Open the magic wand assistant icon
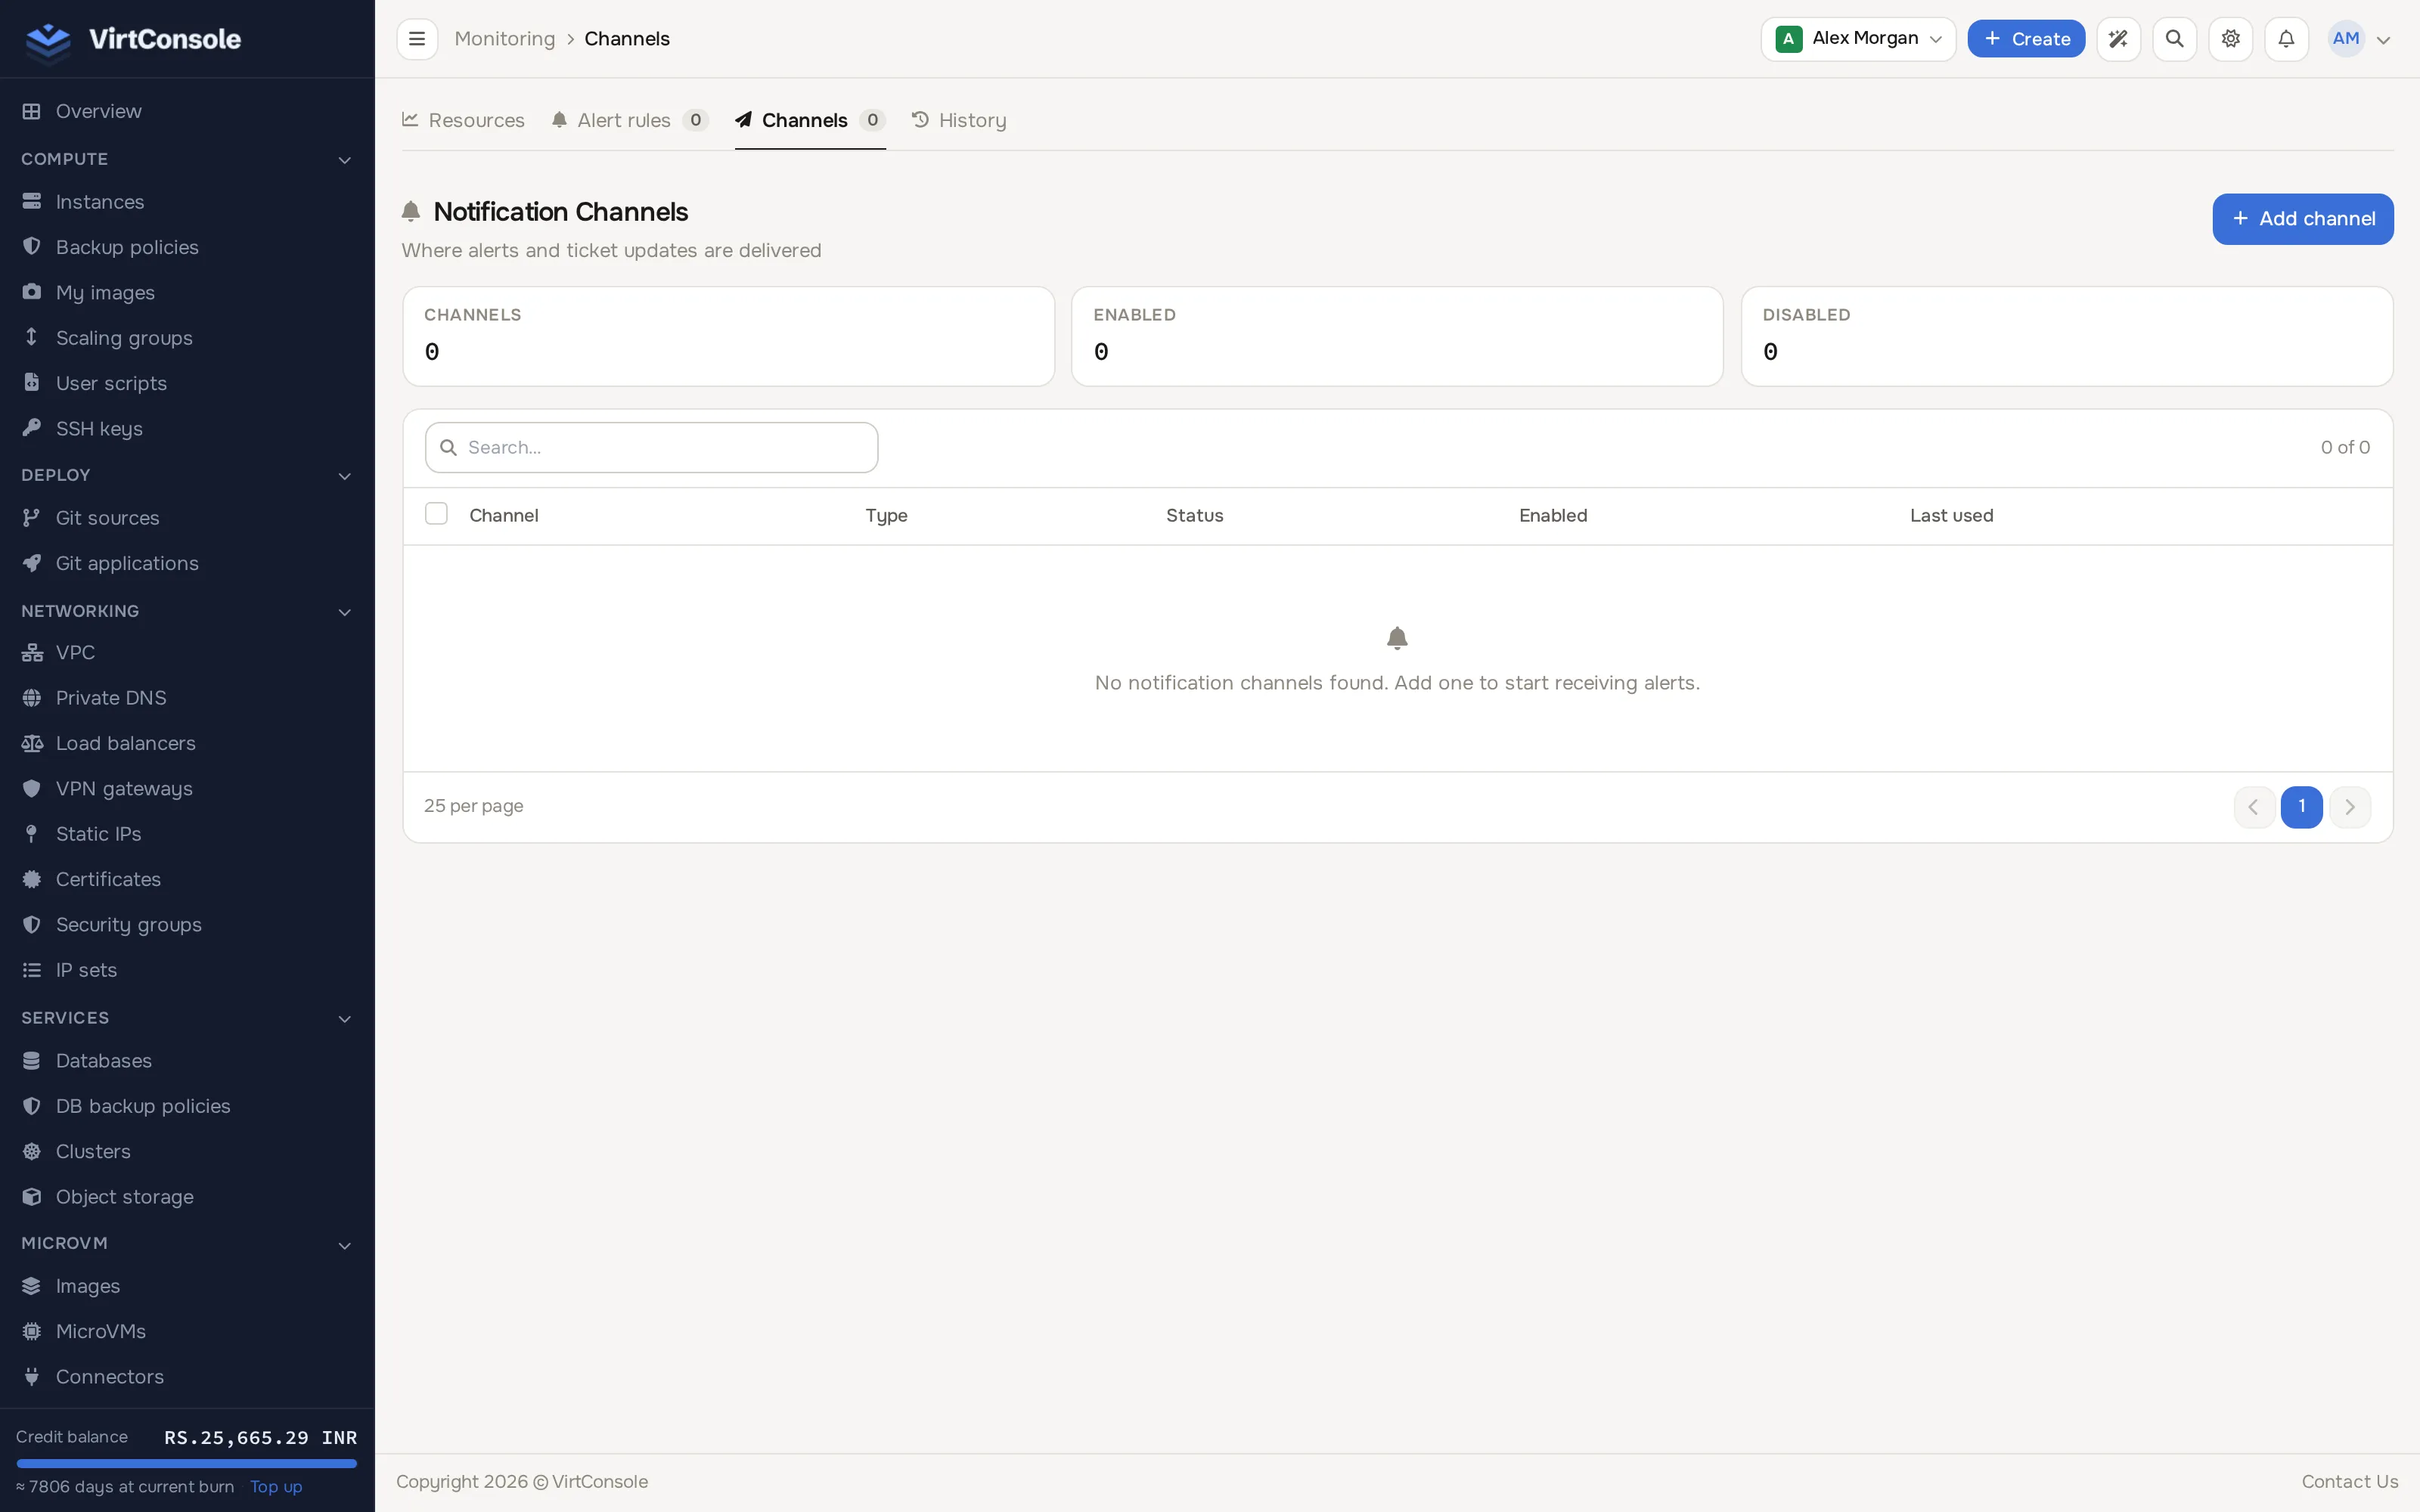The width and height of the screenshot is (2420, 1512). click(x=2118, y=39)
